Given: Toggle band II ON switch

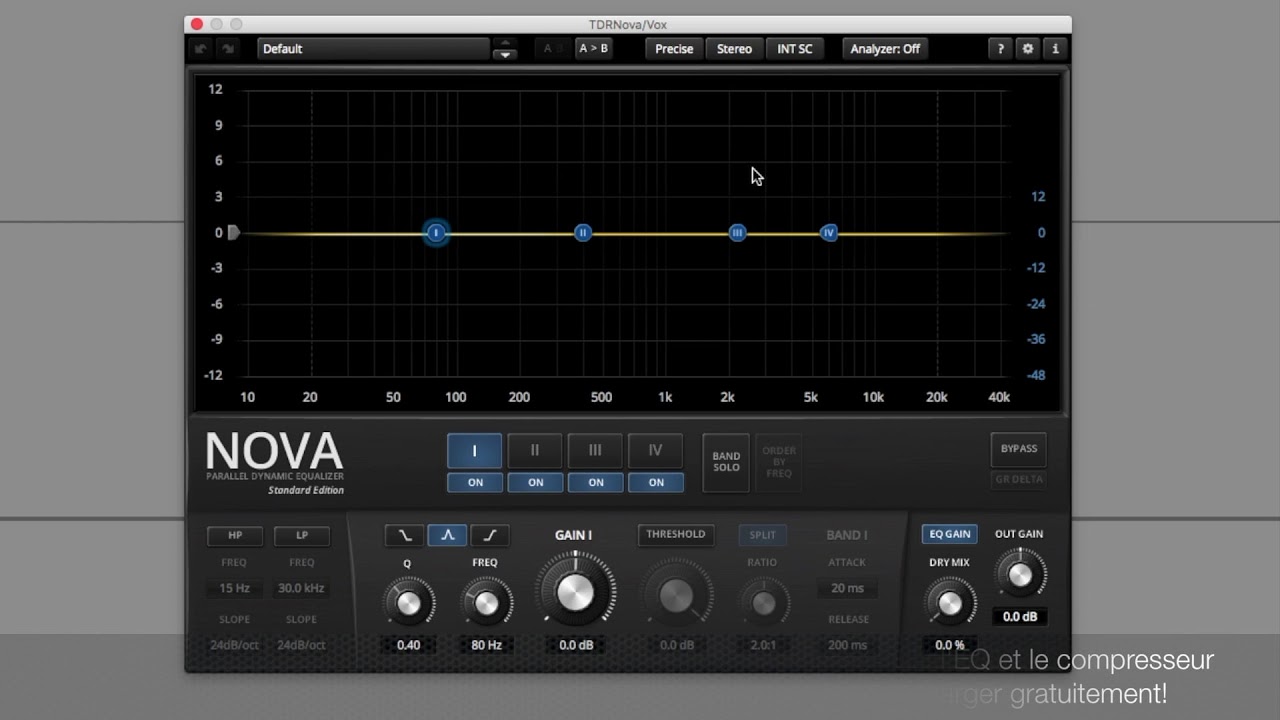Looking at the screenshot, I should (535, 482).
